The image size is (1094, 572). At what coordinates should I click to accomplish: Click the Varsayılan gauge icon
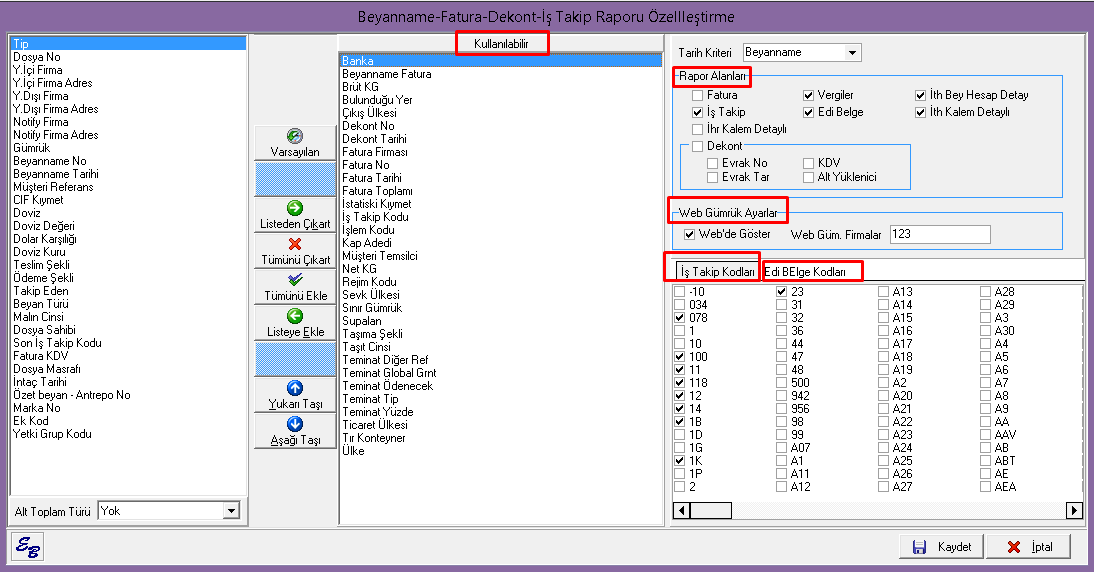(x=295, y=136)
